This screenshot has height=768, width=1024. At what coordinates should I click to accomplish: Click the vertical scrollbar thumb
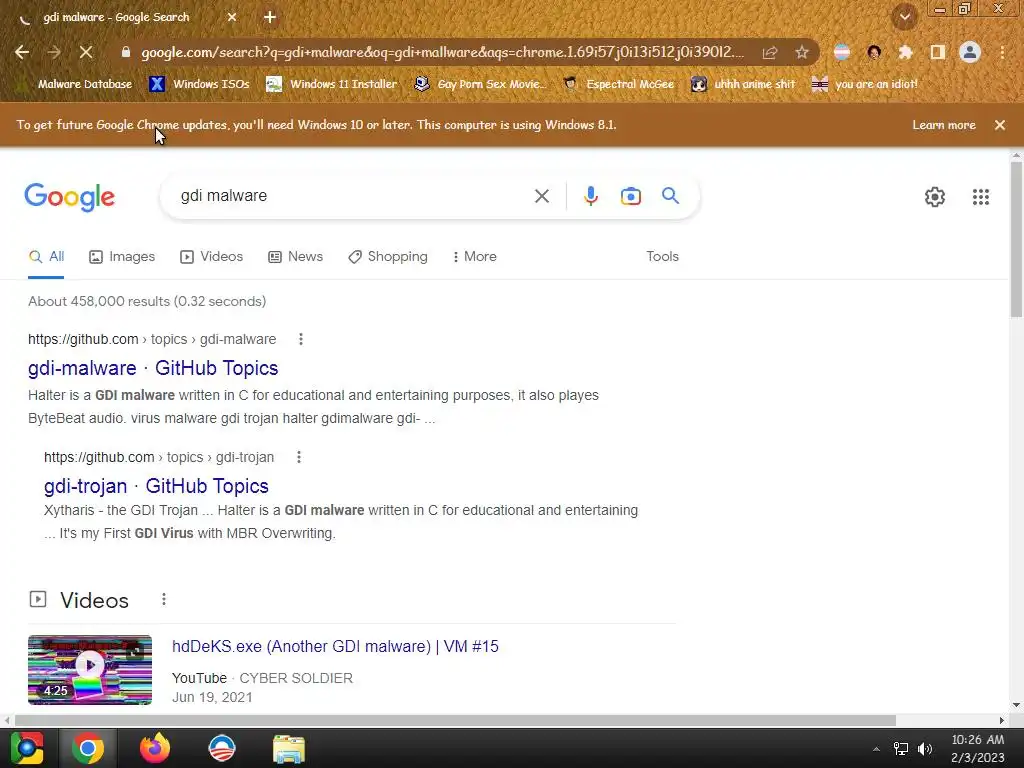1016,239
